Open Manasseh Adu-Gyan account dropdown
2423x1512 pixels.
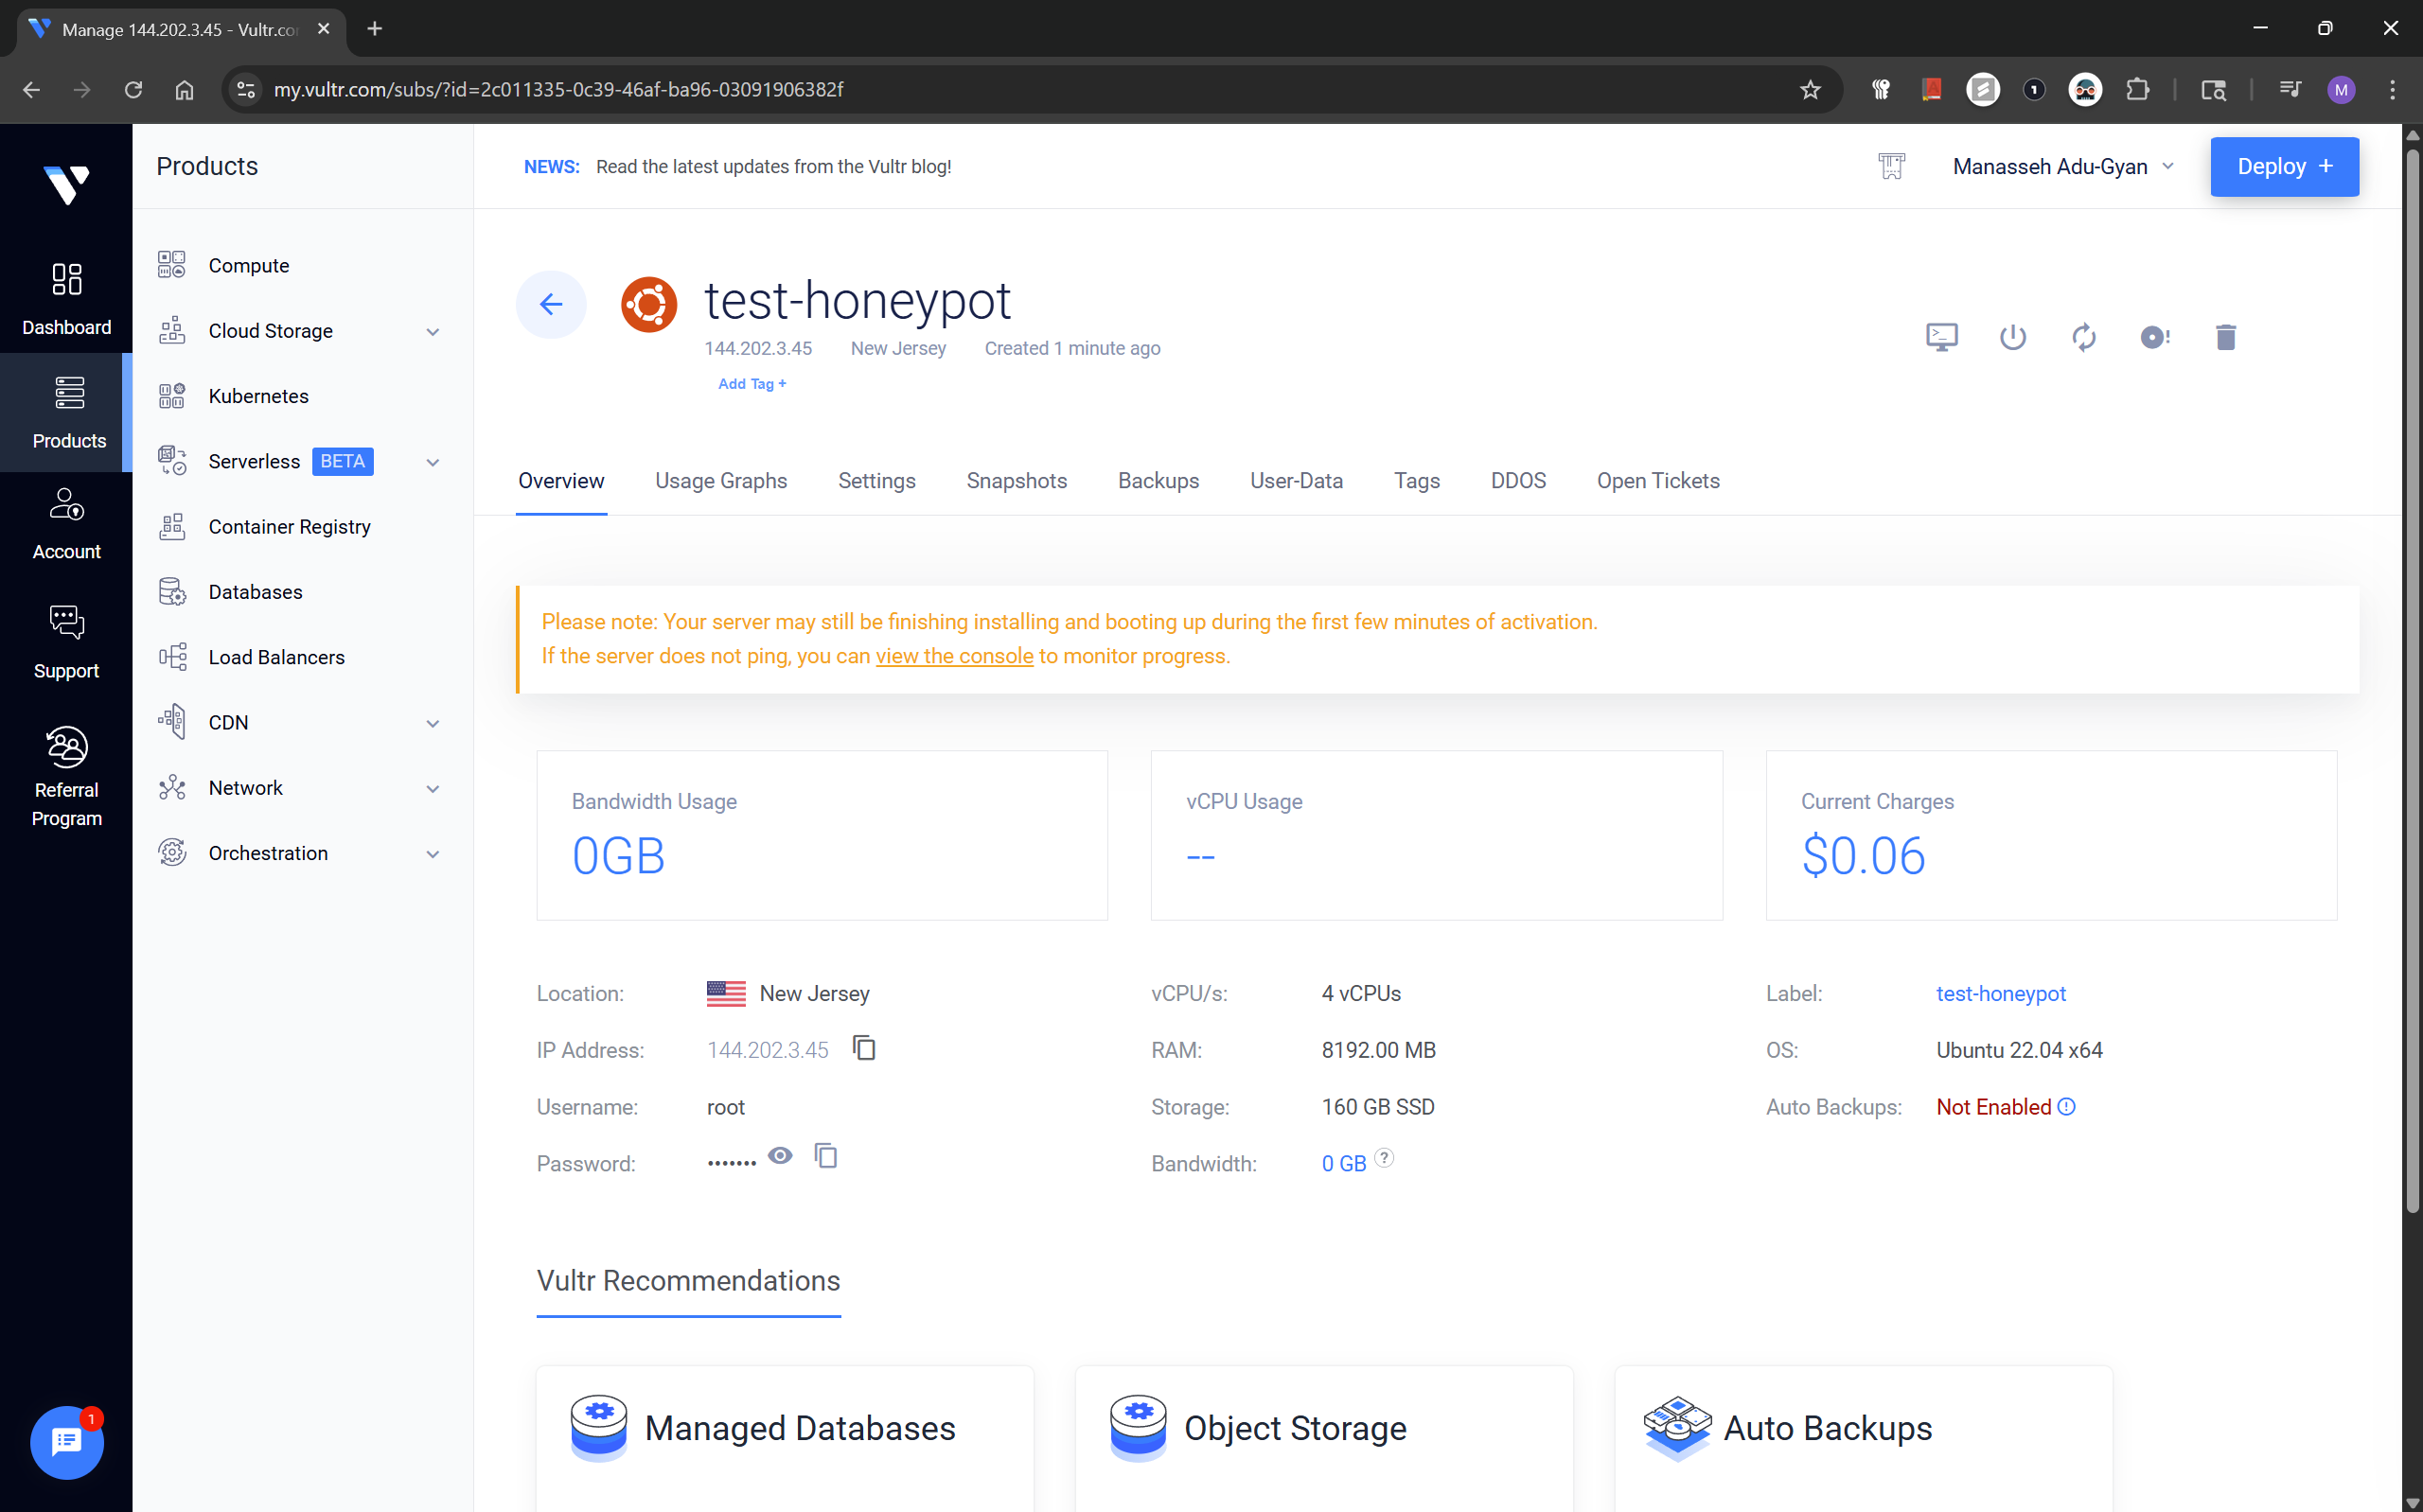tap(2063, 166)
